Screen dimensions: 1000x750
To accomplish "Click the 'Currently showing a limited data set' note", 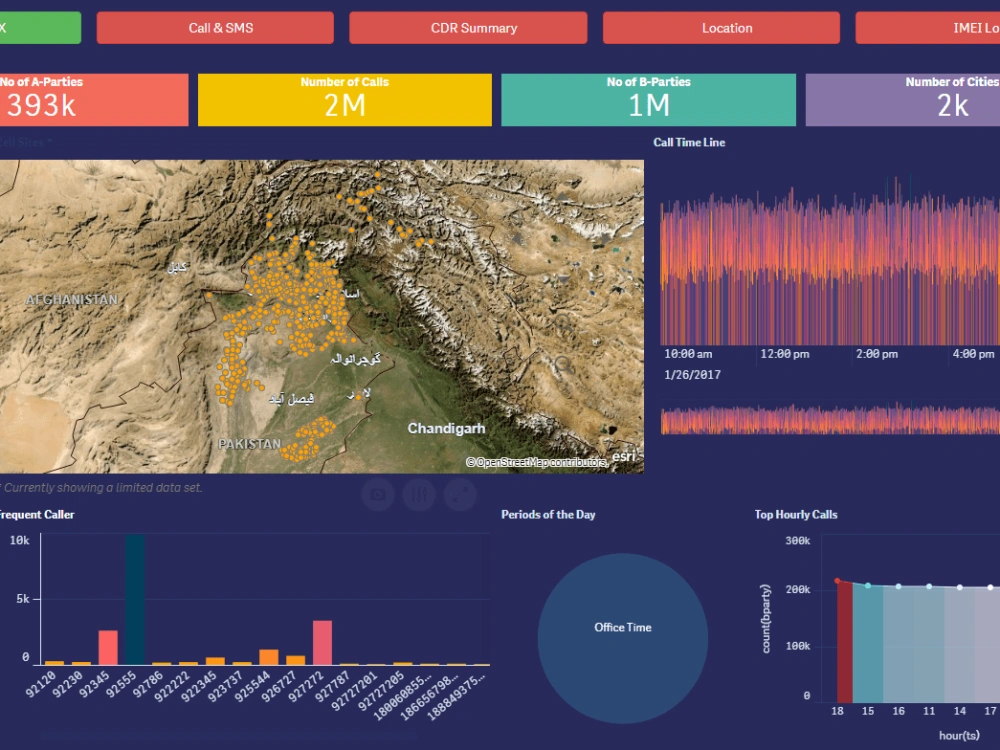I will pos(103,488).
